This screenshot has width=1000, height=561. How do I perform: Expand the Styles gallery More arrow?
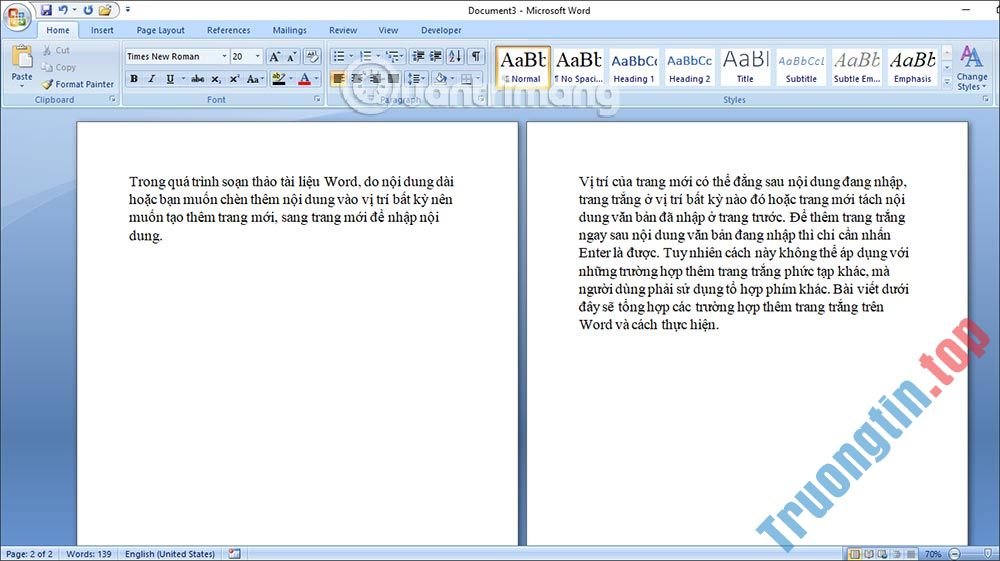946,81
